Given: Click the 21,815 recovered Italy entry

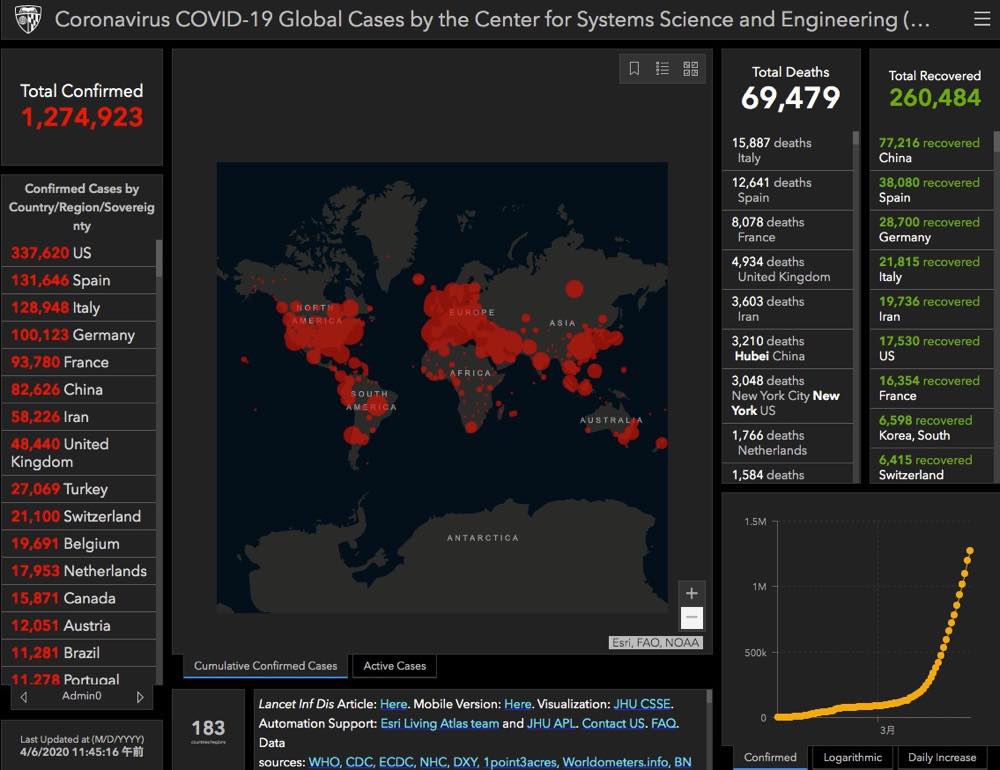Looking at the screenshot, I should tap(932, 269).
